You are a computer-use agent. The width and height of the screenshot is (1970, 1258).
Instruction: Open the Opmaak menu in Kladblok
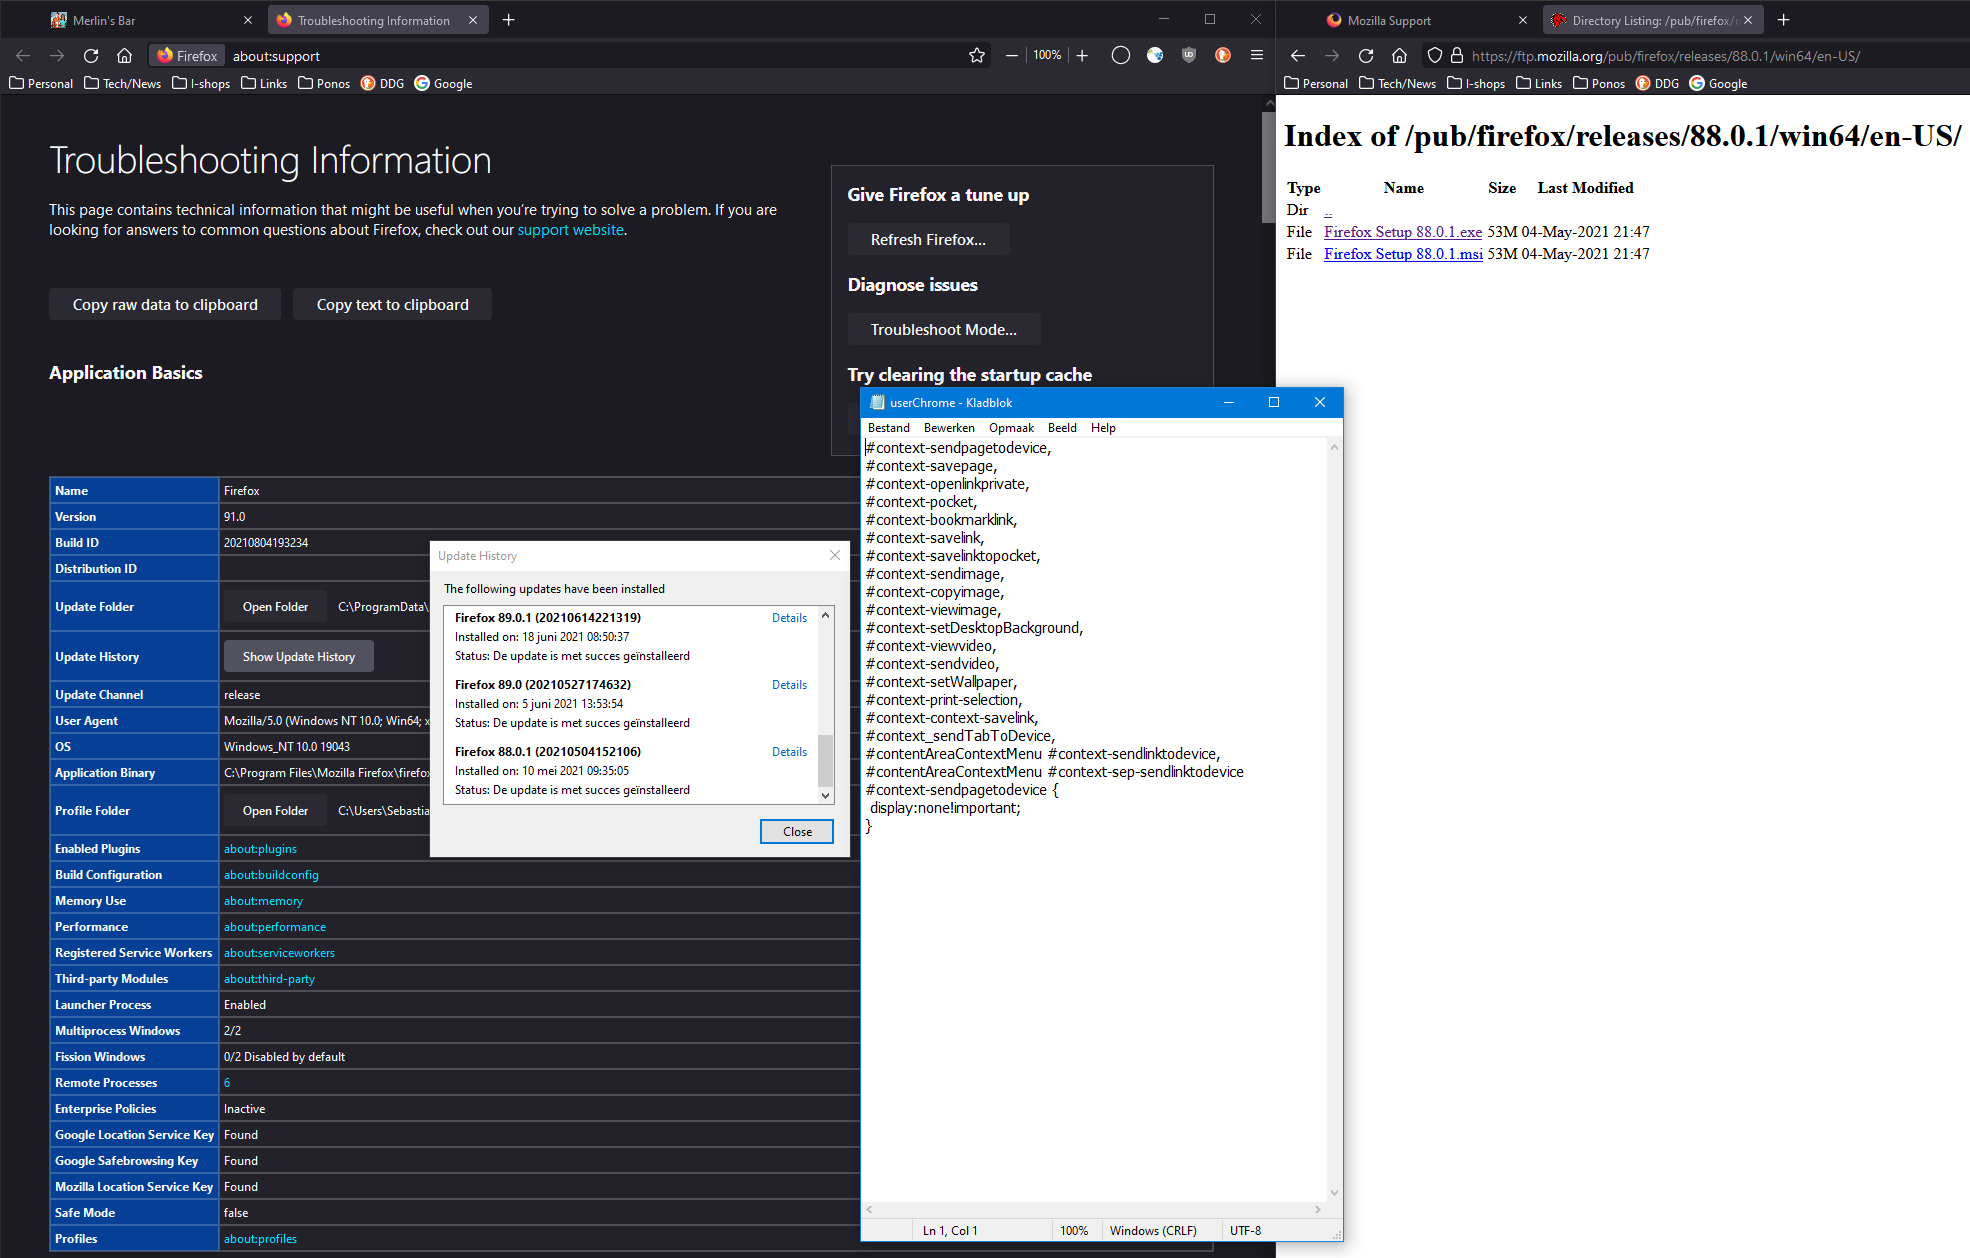coord(1011,428)
